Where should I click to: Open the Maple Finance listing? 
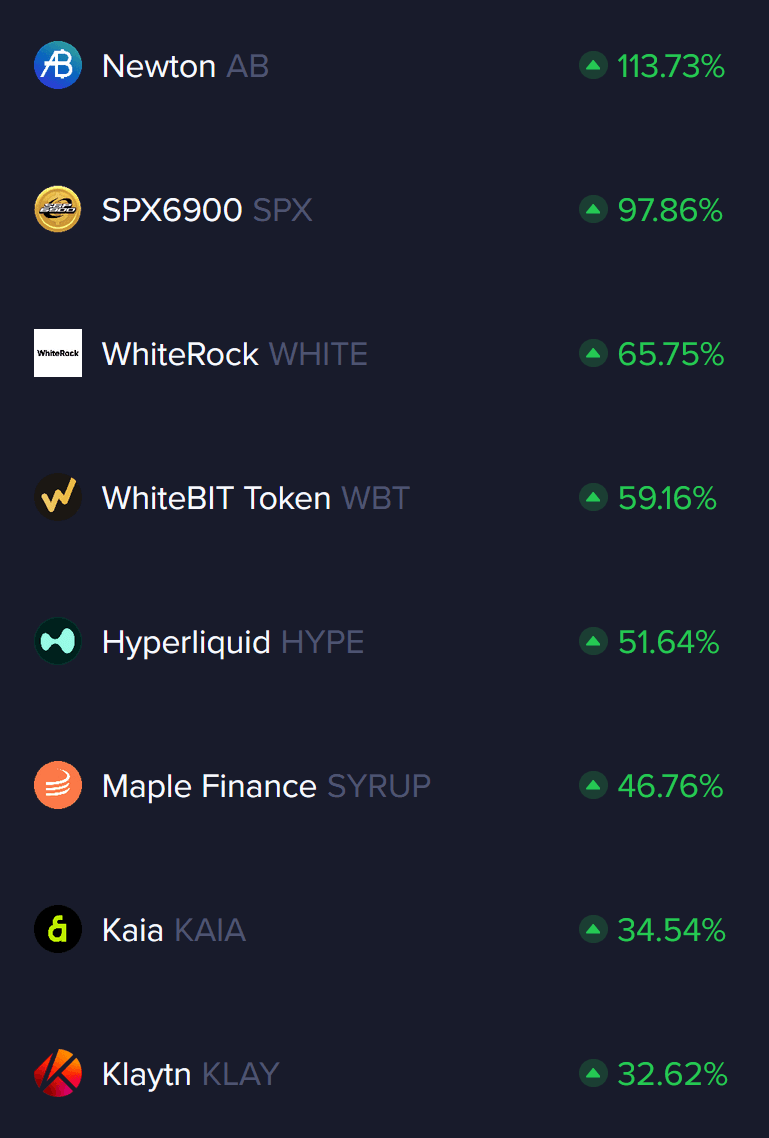coord(209,786)
